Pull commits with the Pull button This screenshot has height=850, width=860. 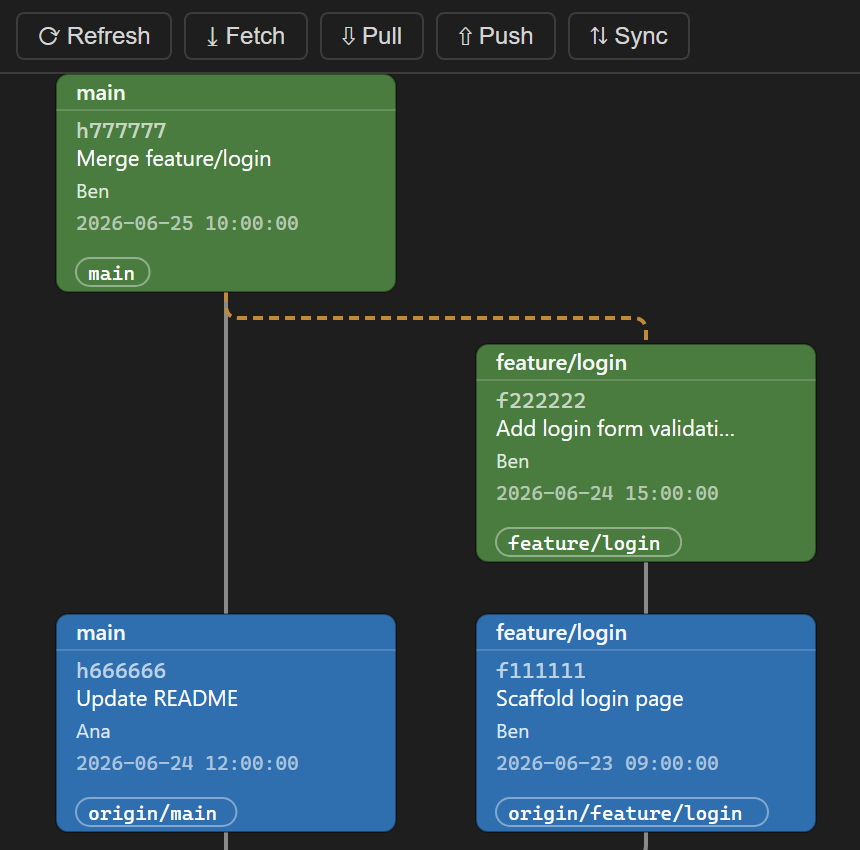click(372, 36)
